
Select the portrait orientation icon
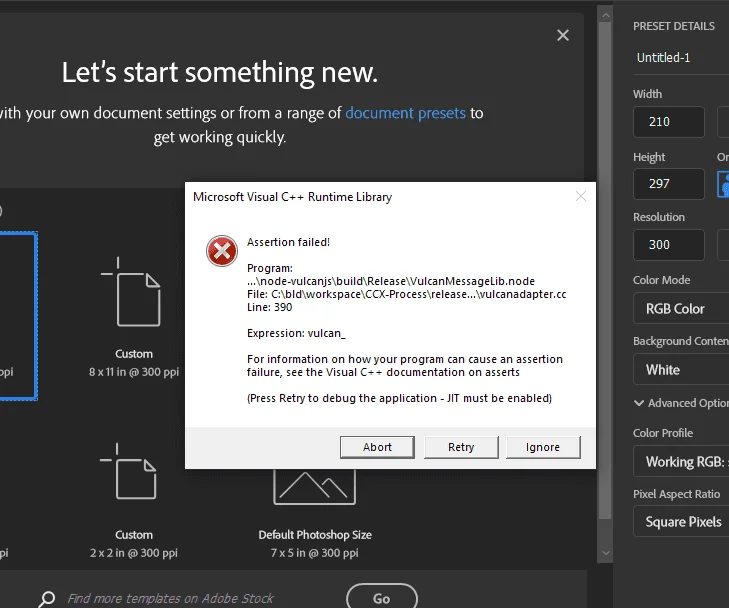pos(723,184)
